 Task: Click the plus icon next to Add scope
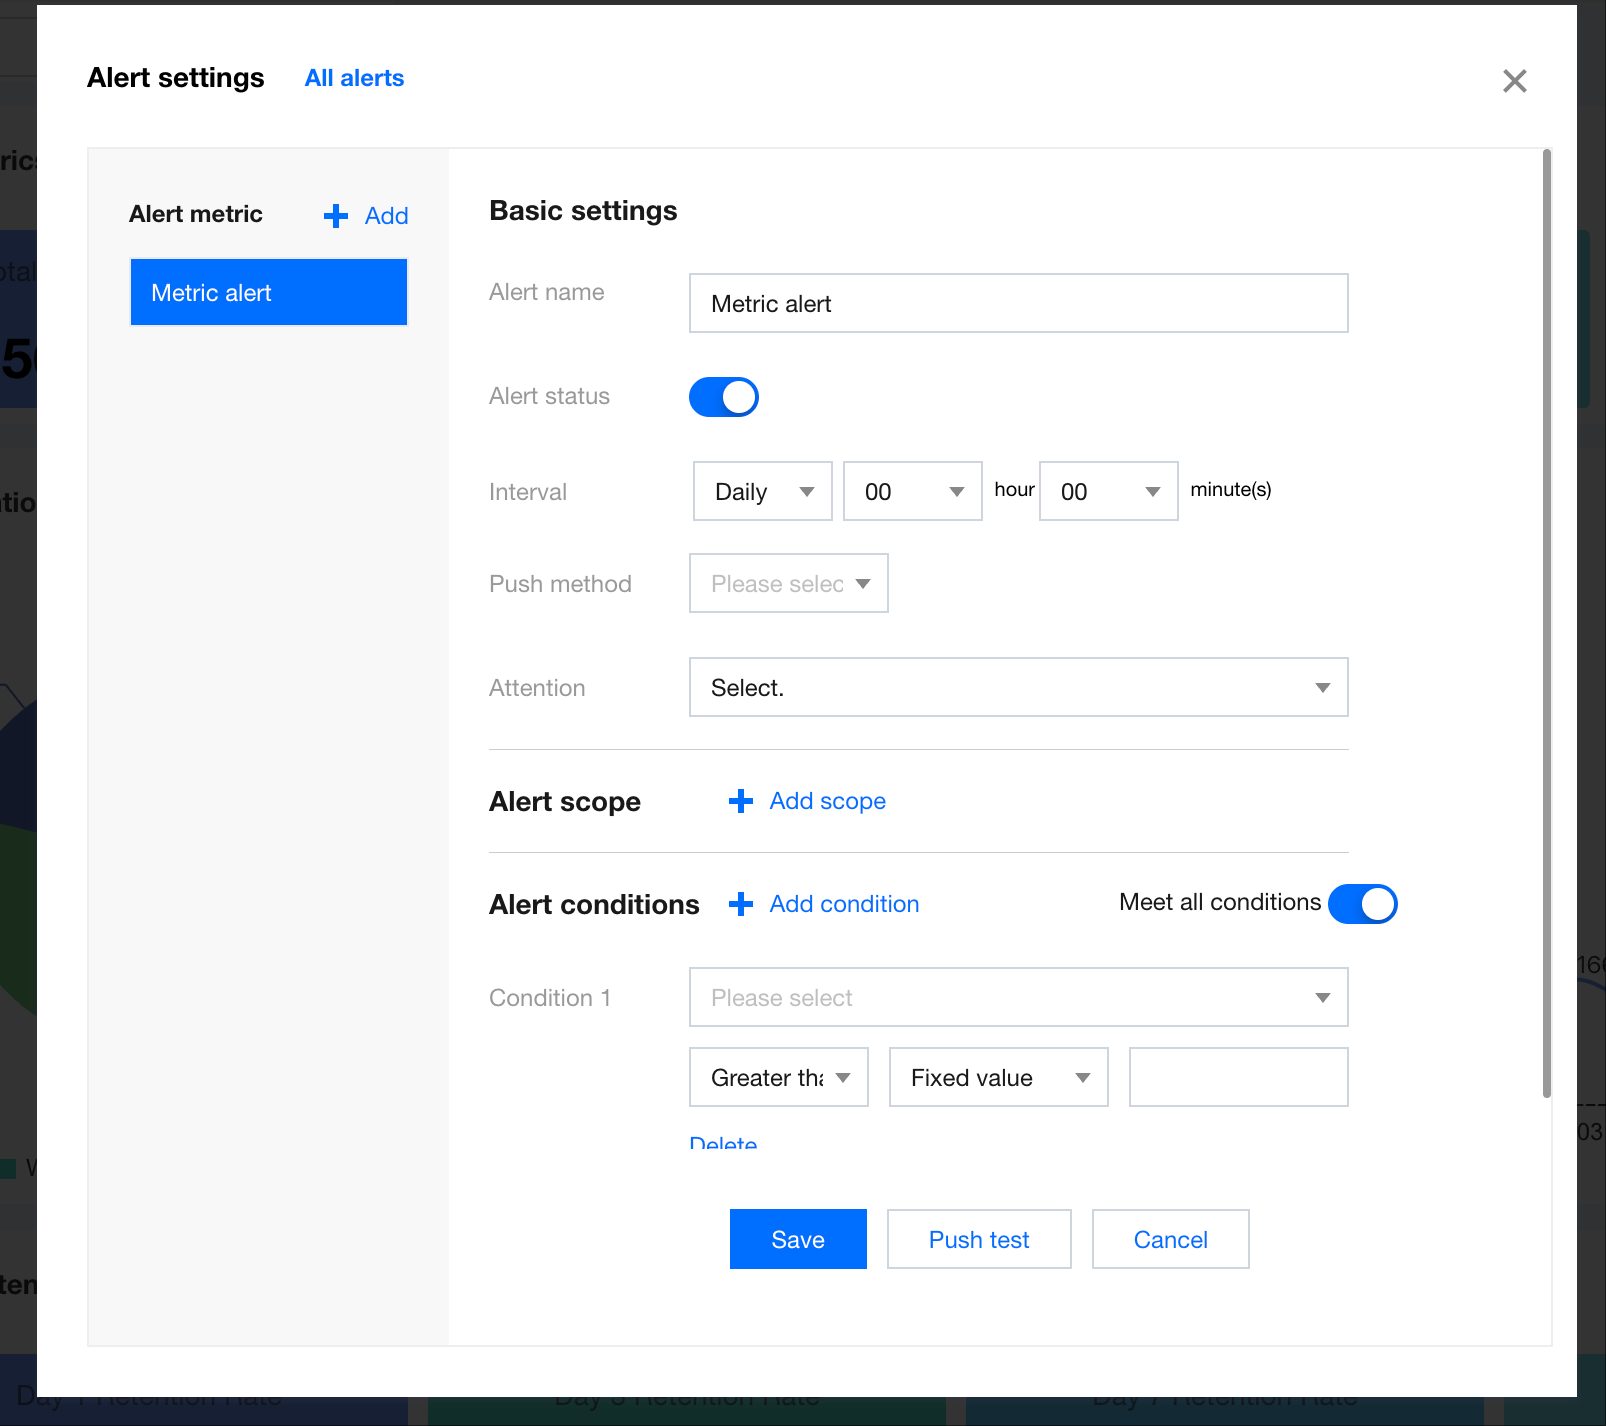pyautogui.click(x=740, y=801)
